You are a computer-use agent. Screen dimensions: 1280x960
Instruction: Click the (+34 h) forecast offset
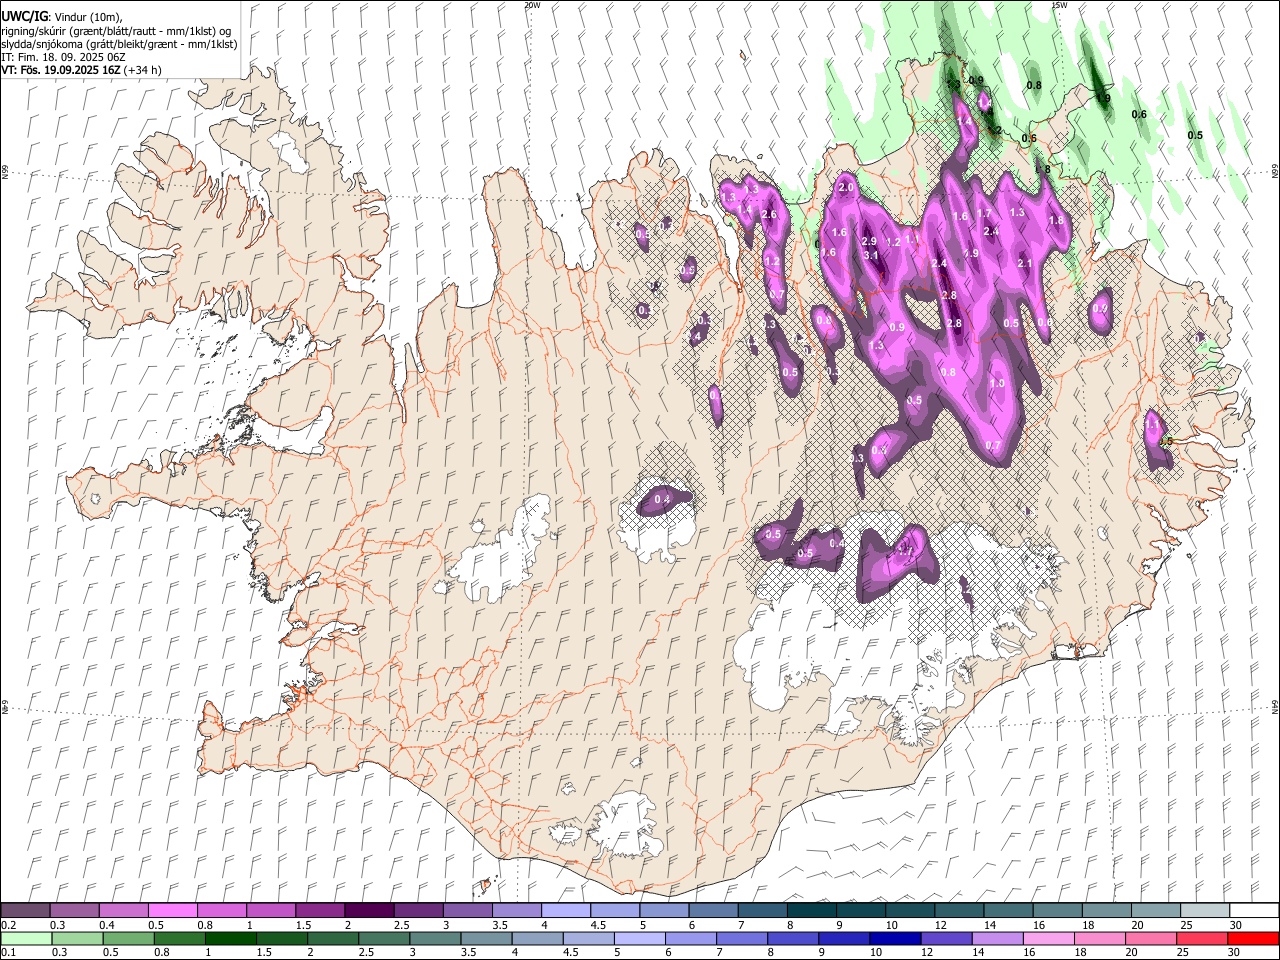click(142, 71)
